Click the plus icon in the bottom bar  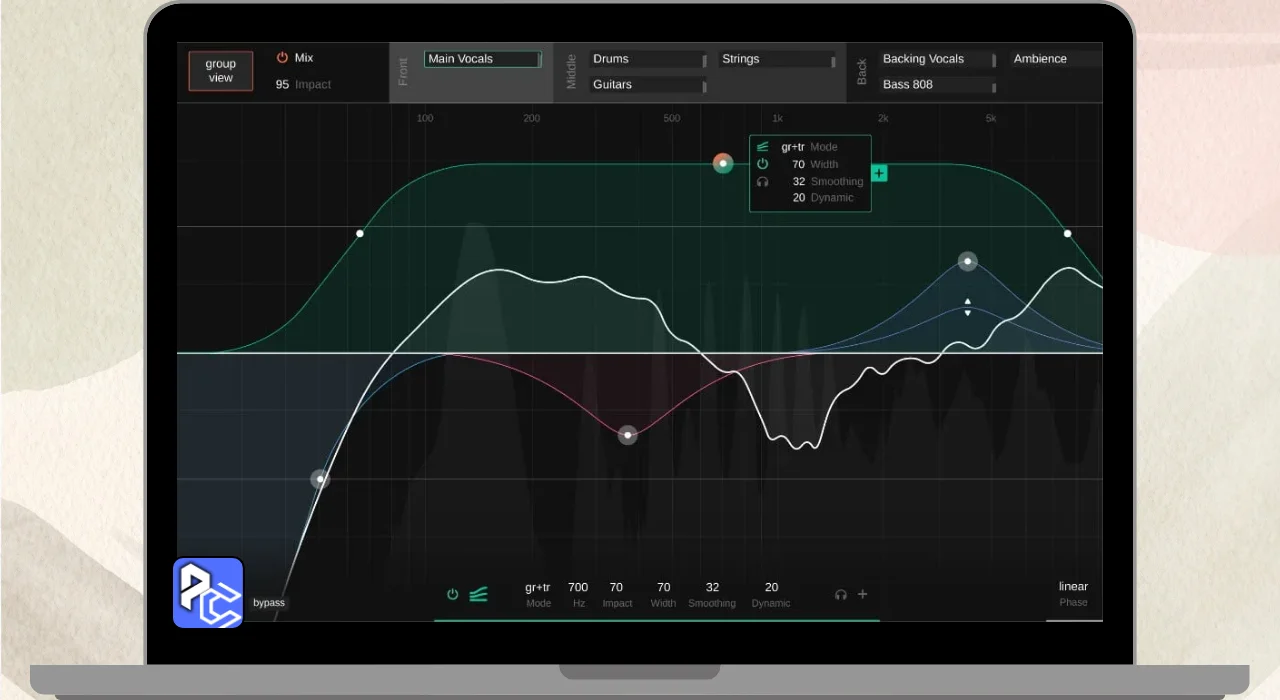click(x=863, y=594)
